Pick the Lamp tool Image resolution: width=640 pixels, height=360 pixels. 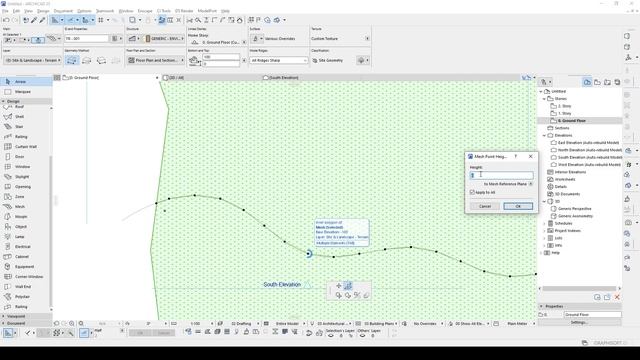(26, 237)
